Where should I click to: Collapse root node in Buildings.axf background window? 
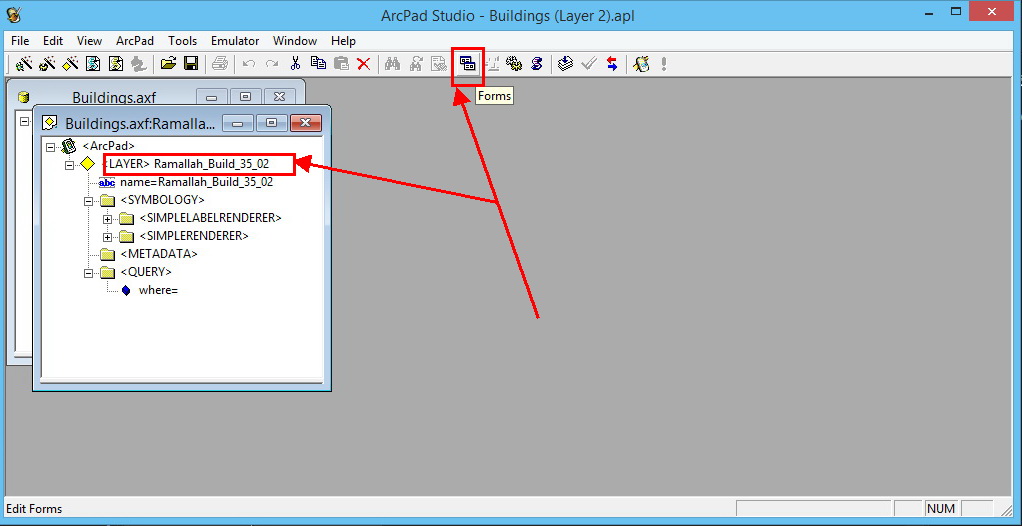[24, 121]
